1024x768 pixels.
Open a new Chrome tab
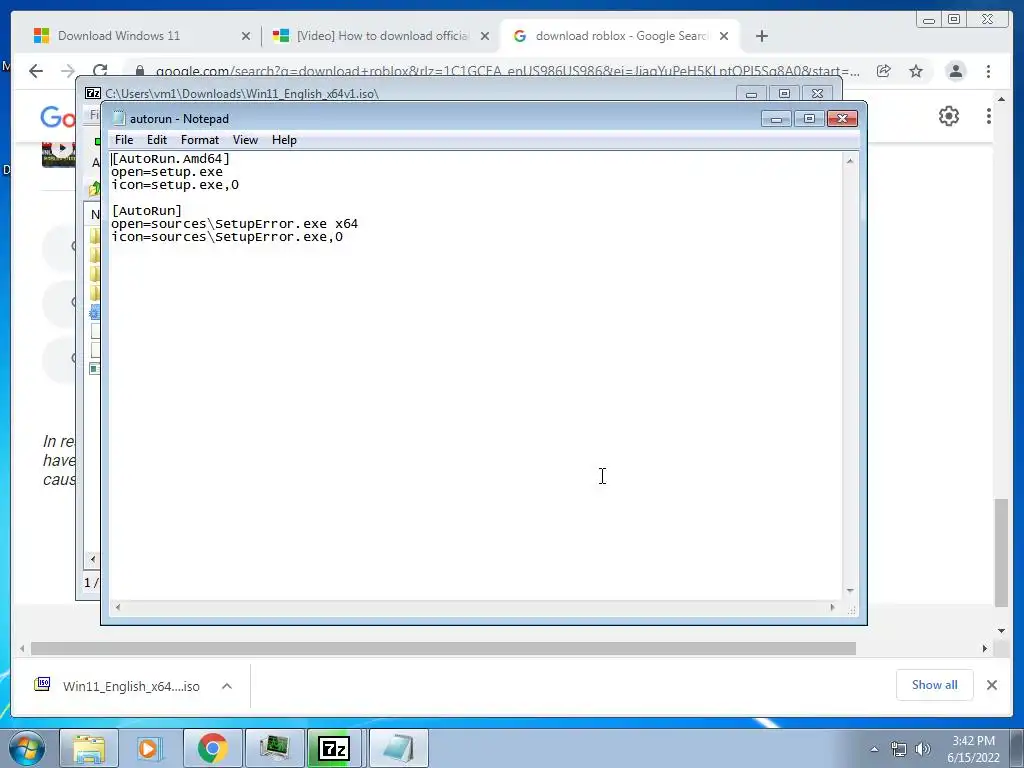pyautogui.click(x=761, y=36)
